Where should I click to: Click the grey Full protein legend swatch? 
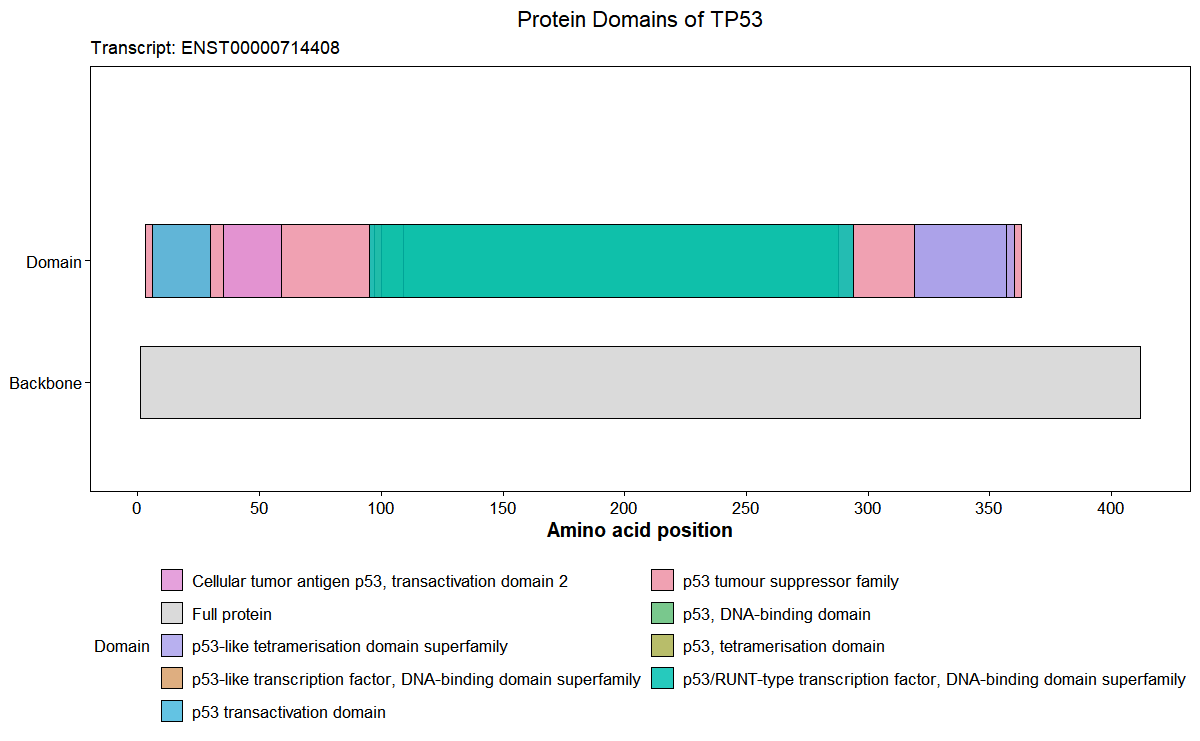[x=170, y=613]
